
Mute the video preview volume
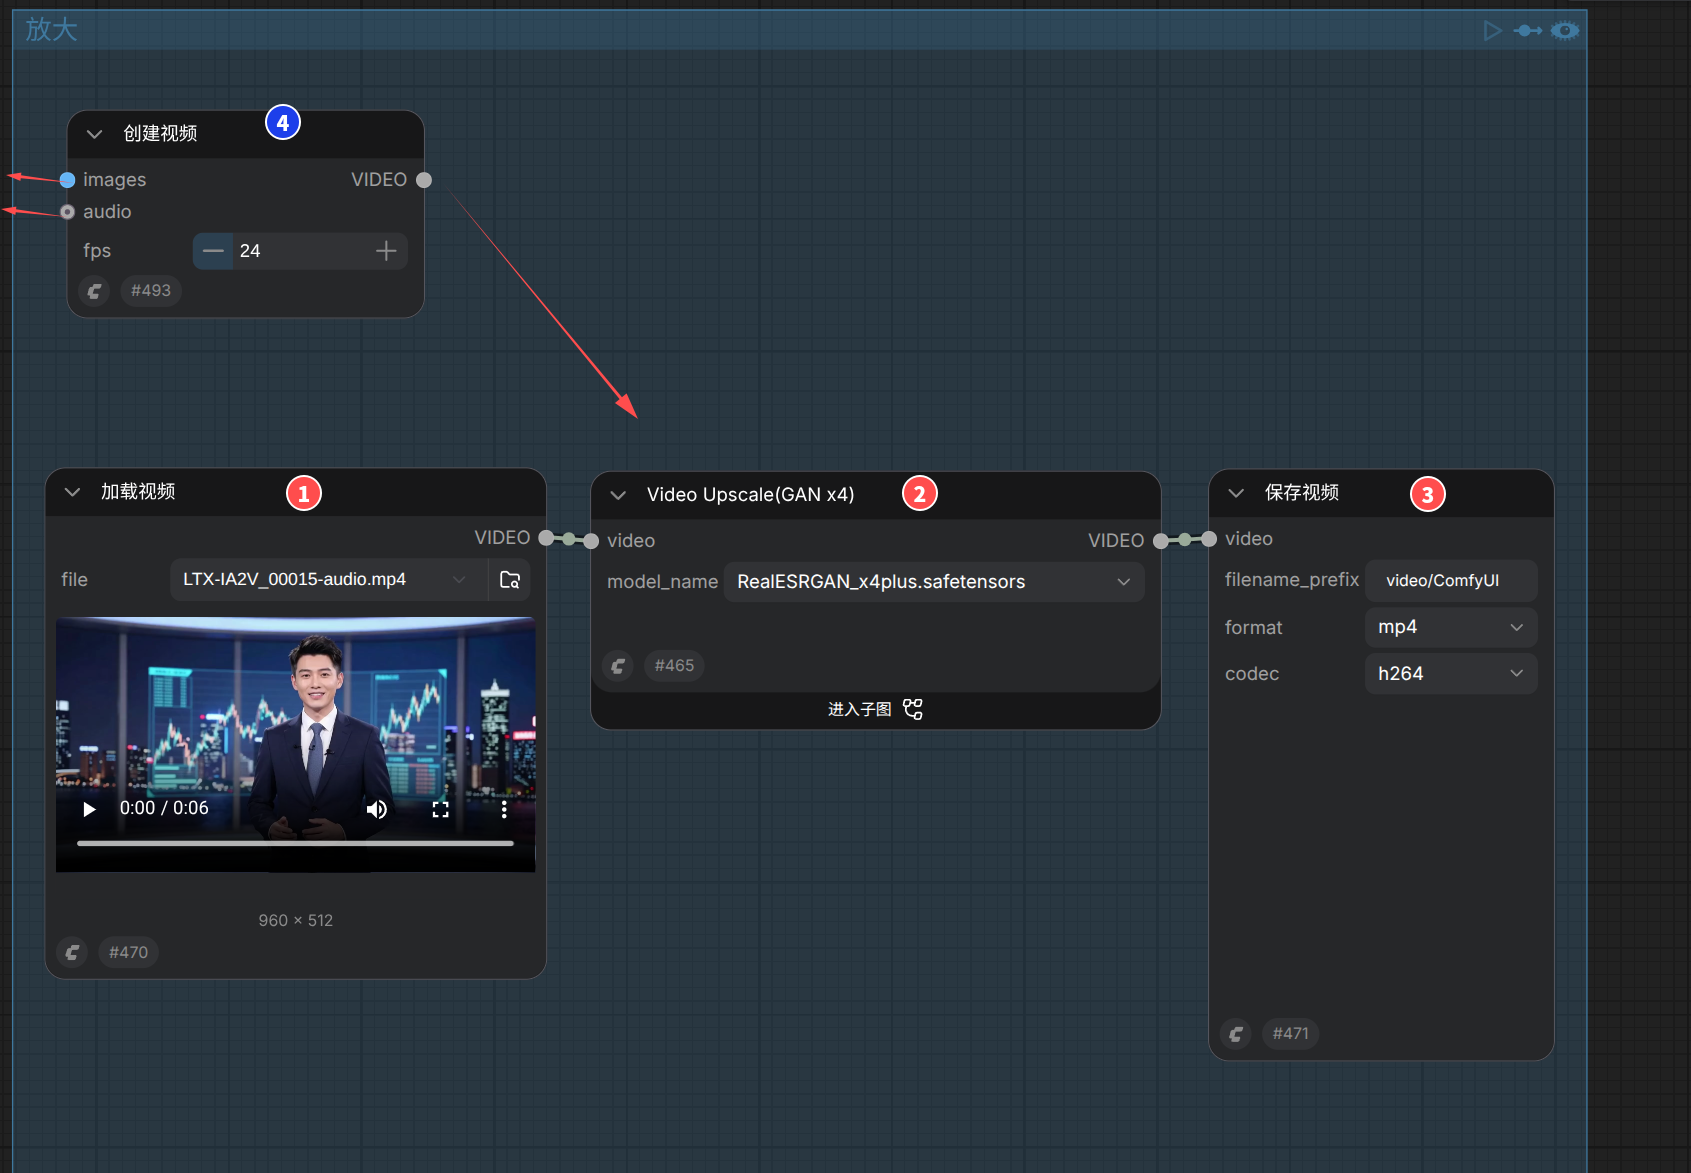pyautogui.click(x=377, y=809)
